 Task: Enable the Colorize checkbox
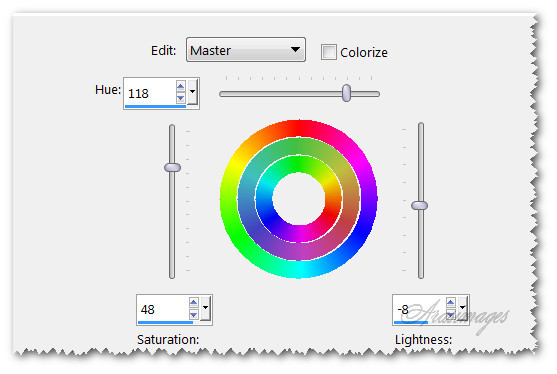[x=329, y=52]
